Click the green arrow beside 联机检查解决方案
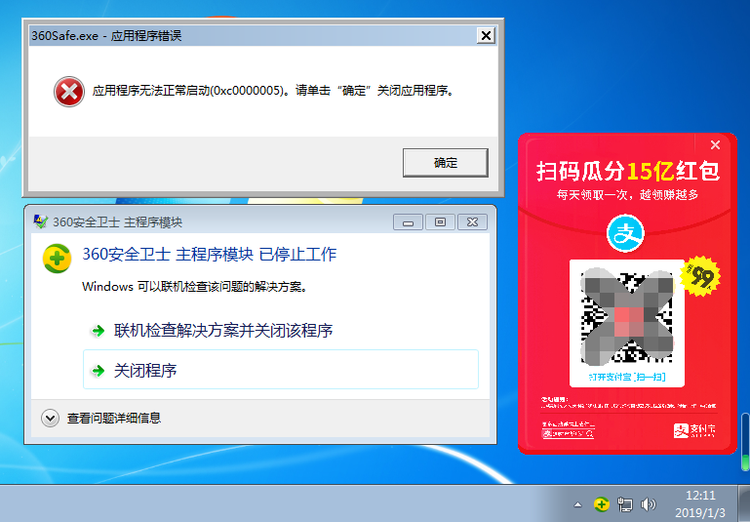The image size is (750, 522). (98, 331)
